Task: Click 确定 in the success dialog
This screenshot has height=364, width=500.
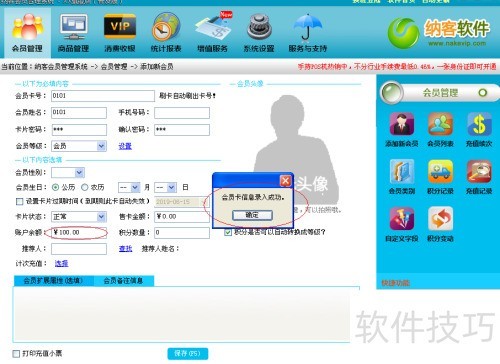Action: 252,215
